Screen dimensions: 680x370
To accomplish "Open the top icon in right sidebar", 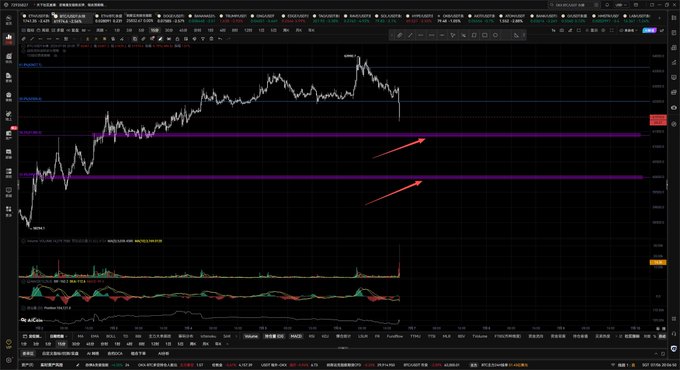I will tap(673, 18).
